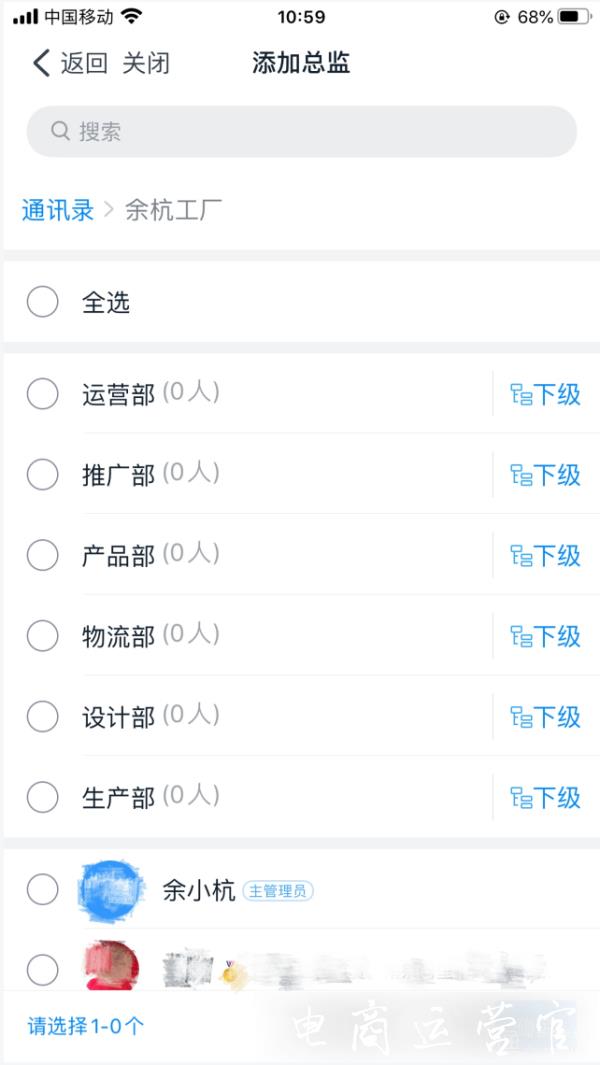Open subordinate tree icon for 推广部
The image size is (600, 1065).
[521, 475]
